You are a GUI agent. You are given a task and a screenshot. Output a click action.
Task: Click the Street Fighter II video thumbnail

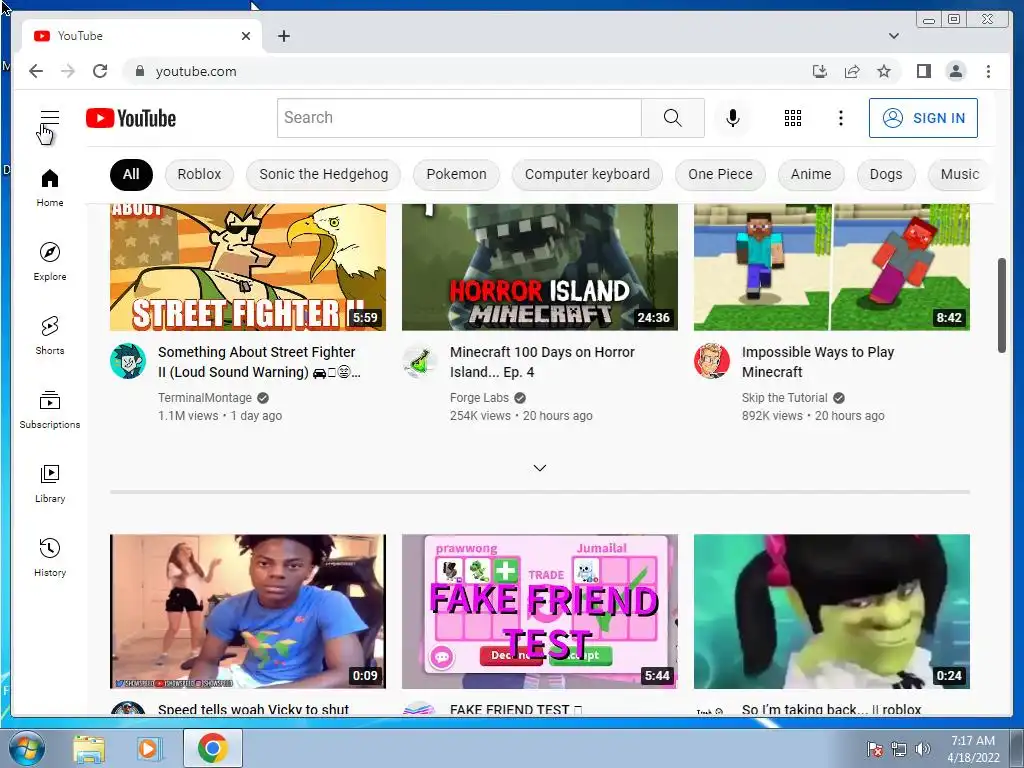pyautogui.click(x=248, y=267)
